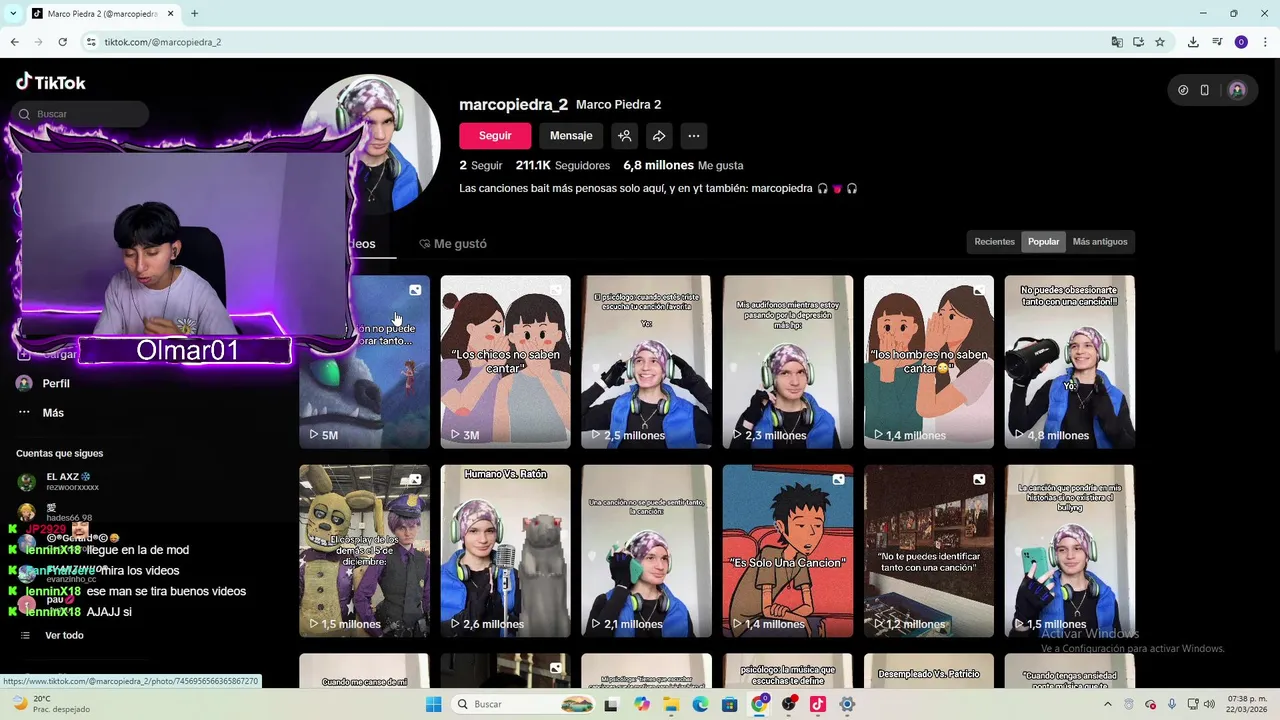
Task: Open Chrome media controls icon
Action: (x=1217, y=42)
